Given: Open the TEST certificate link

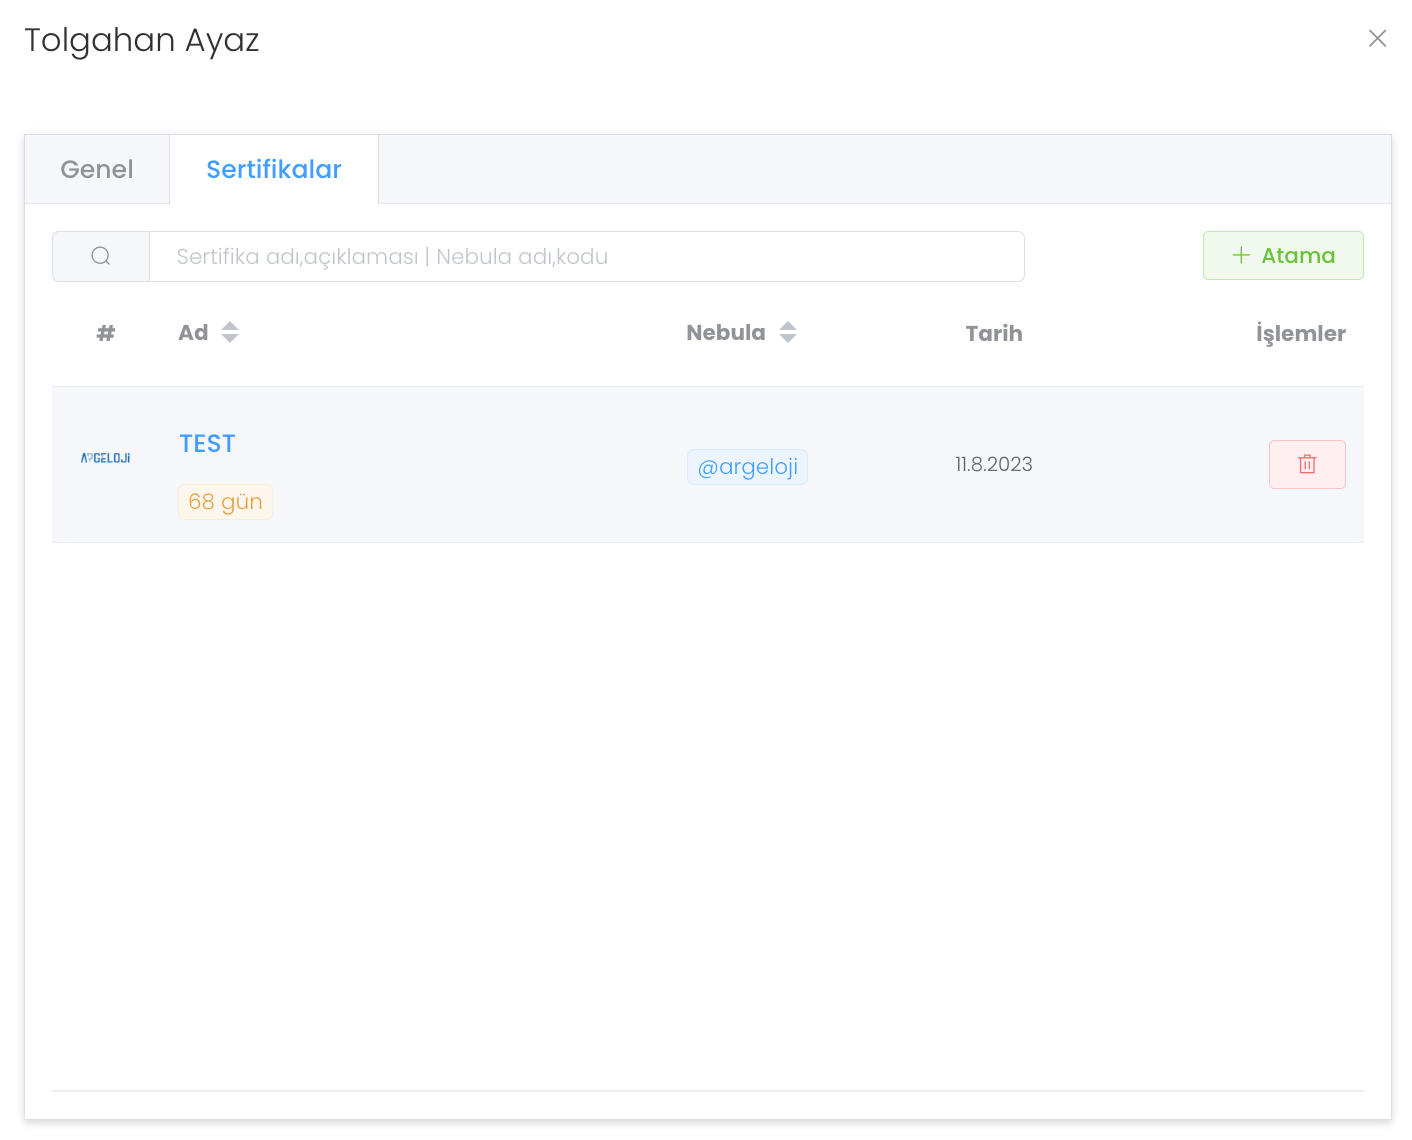Looking at the screenshot, I should [x=207, y=444].
